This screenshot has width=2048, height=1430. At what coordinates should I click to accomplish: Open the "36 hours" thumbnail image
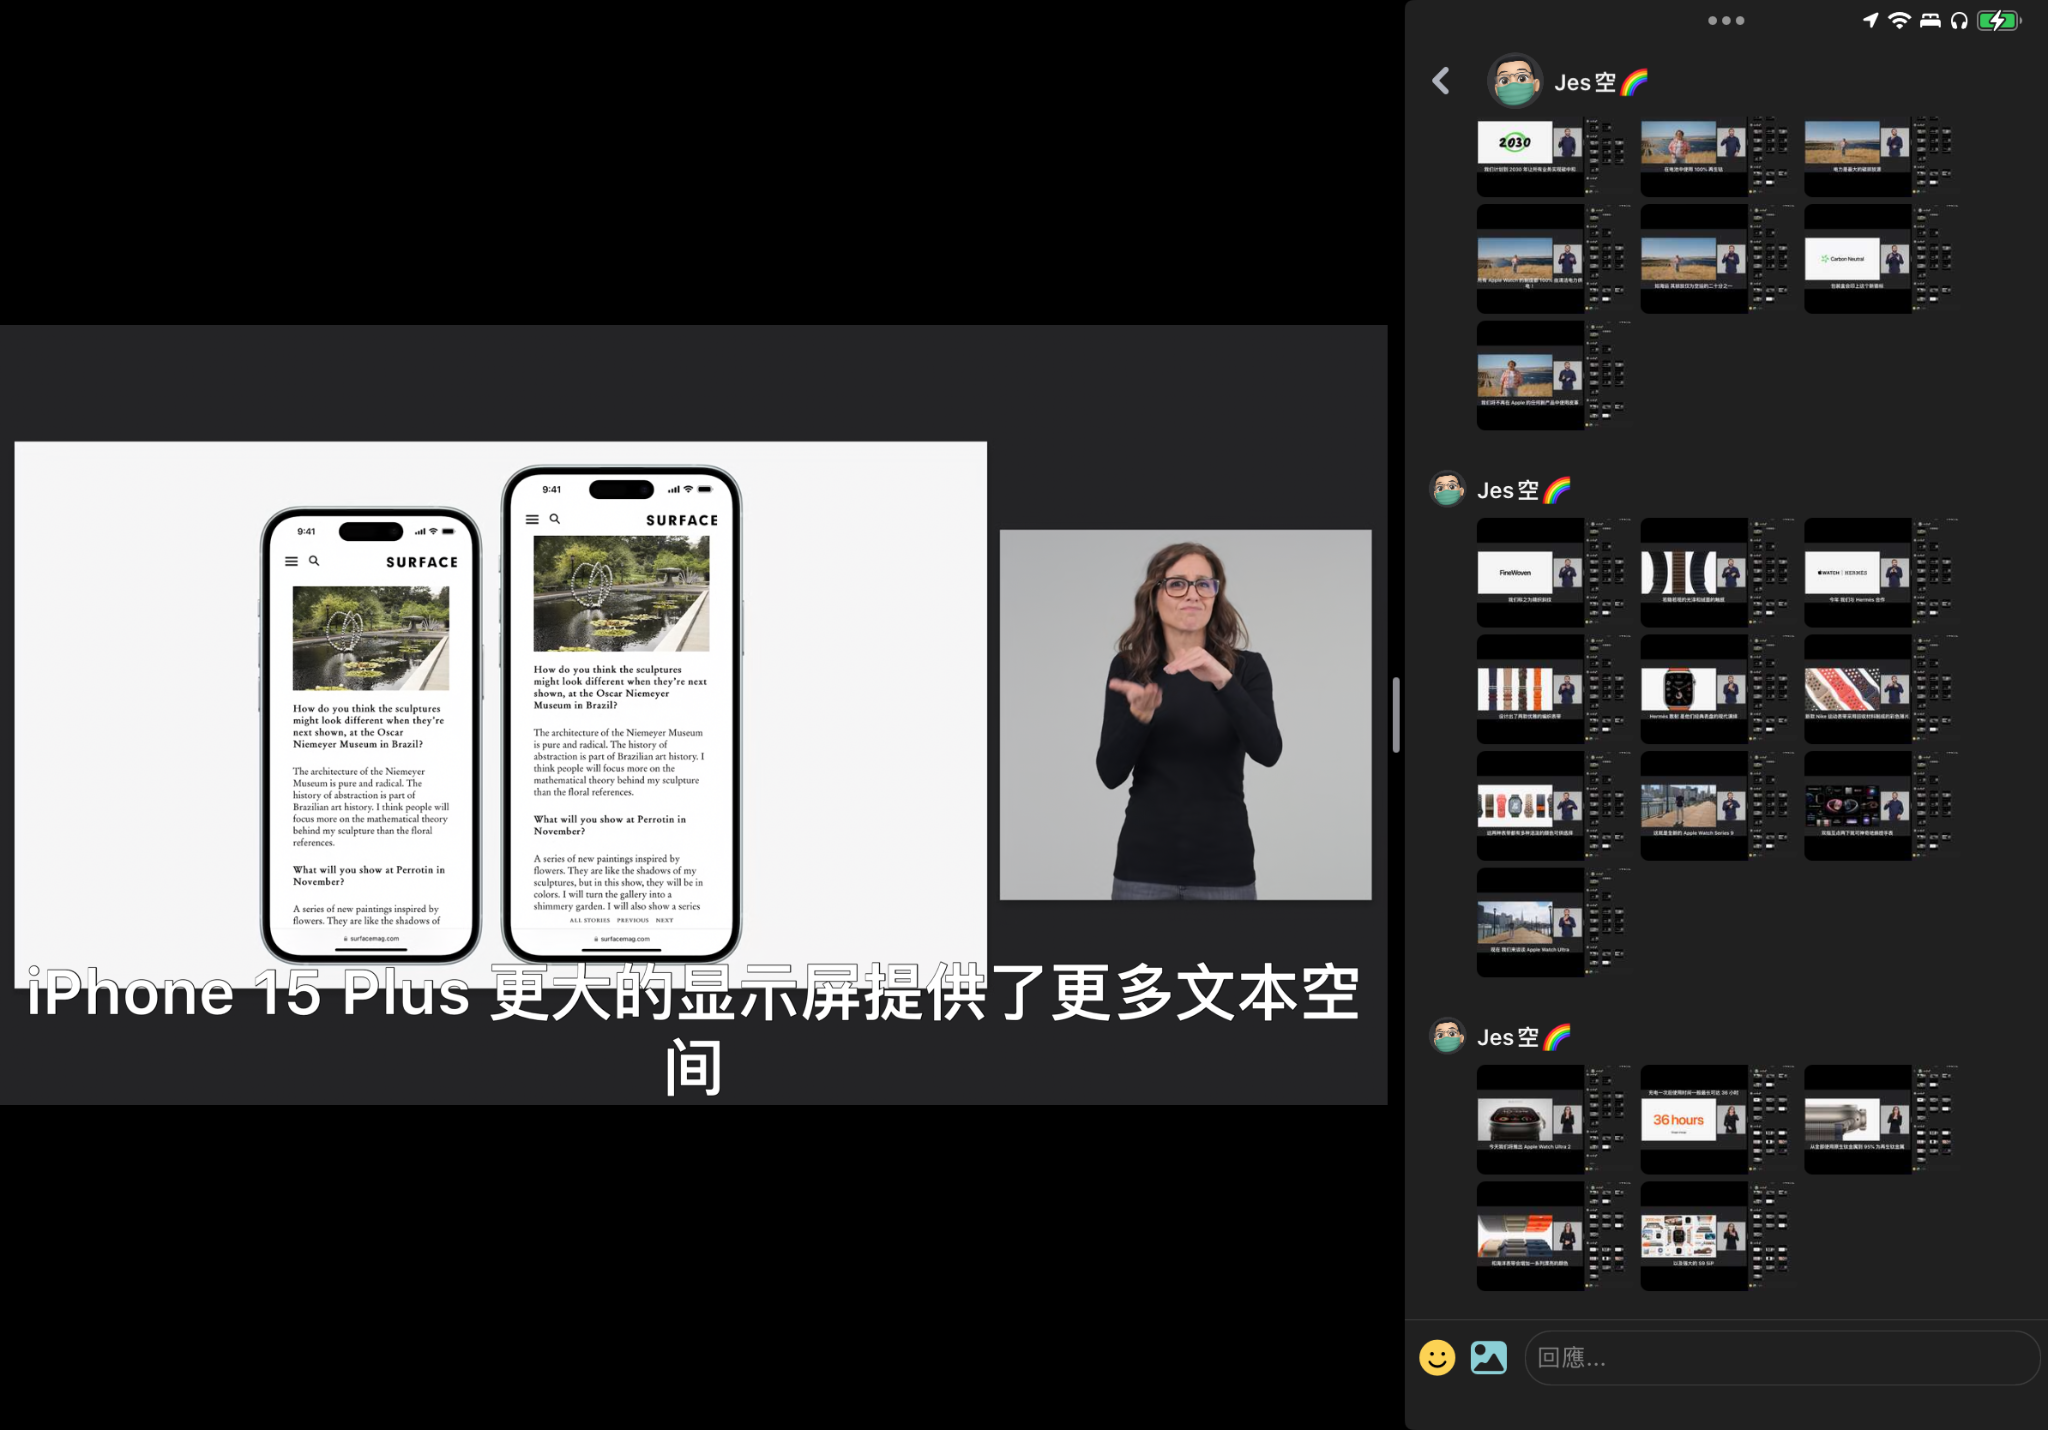[x=1714, y=1119]
